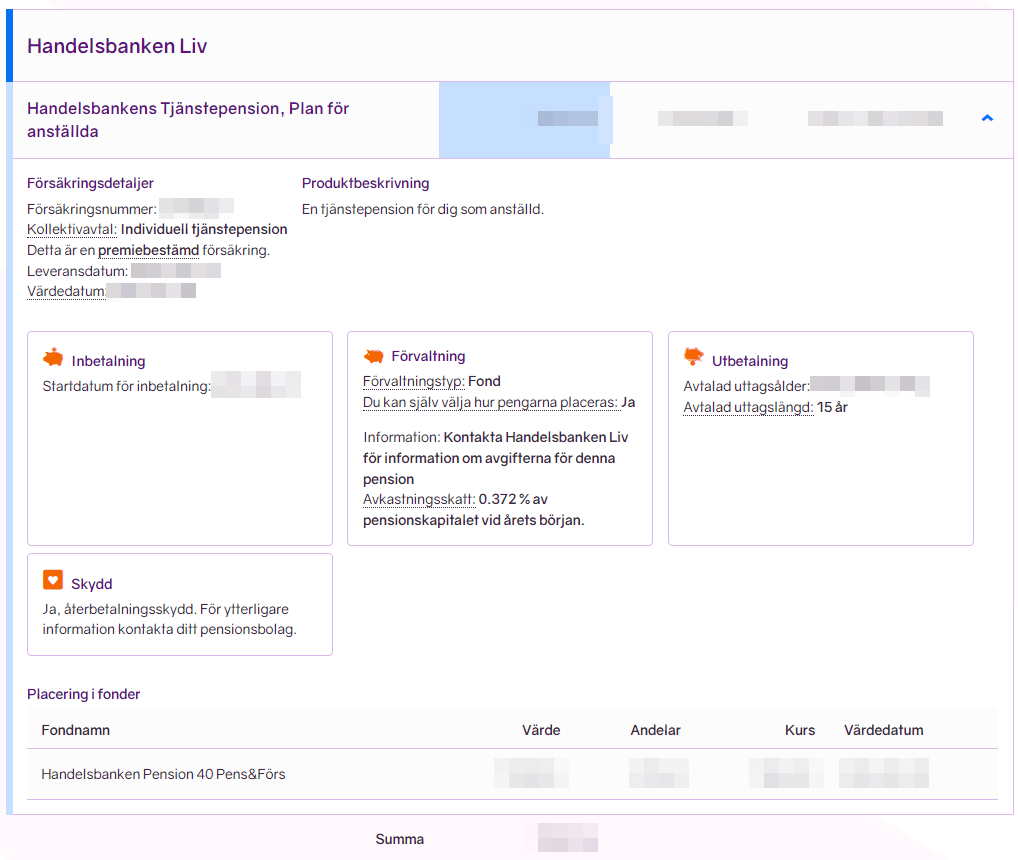Click the Kurs column header
This screenshot has width=1018, height=860.
(800, 730)
